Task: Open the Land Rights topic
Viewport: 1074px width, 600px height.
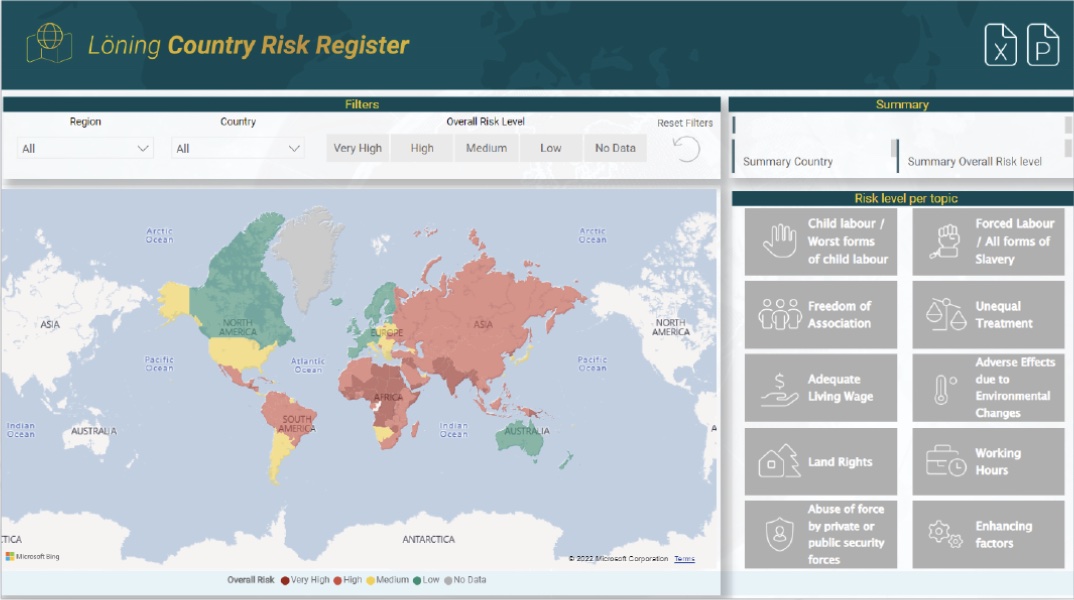Action: 821,462
